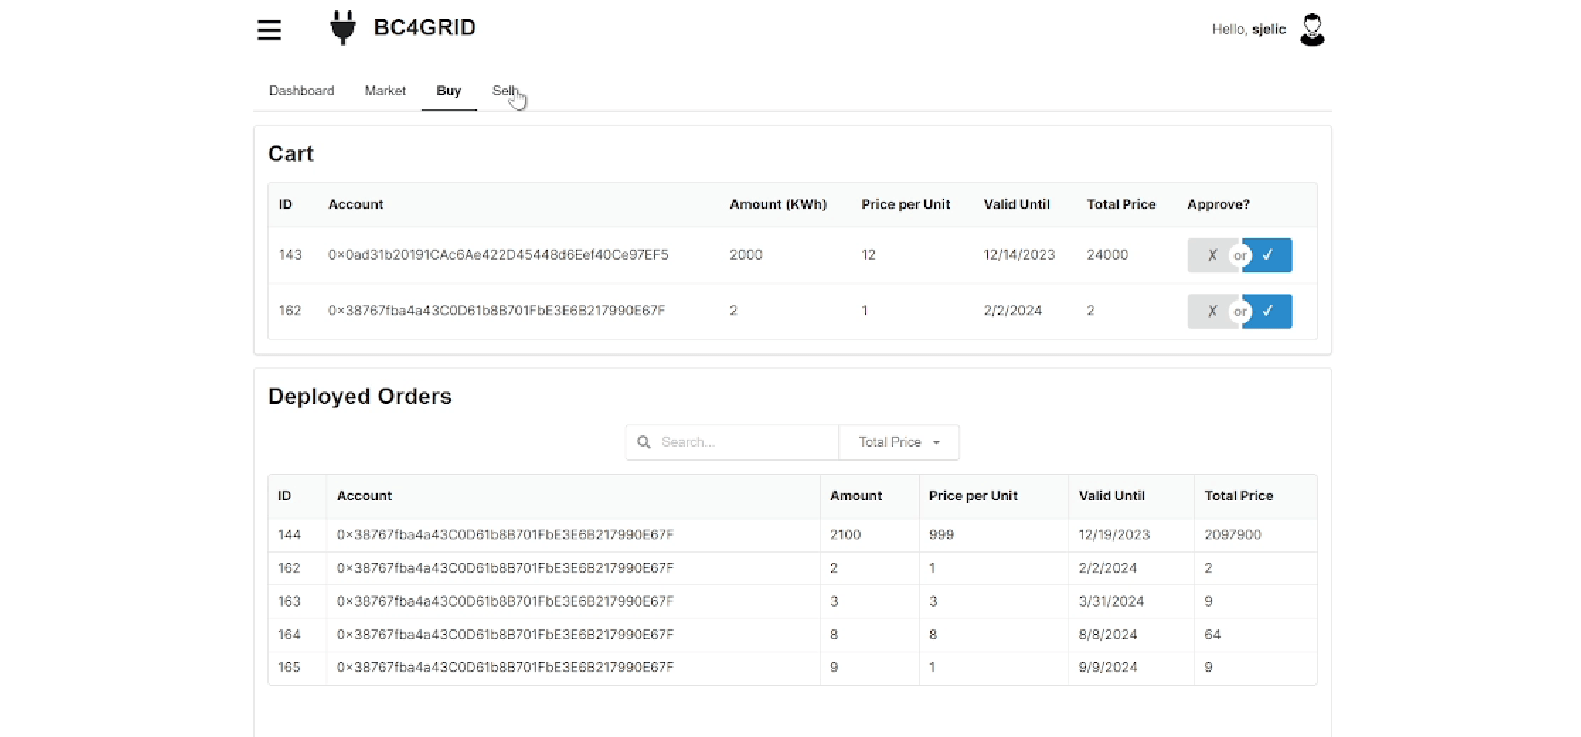The width and height of the screenshot is (1581, 737).
Task: Switch to the Market tab
Action: (x=385, y=90)
